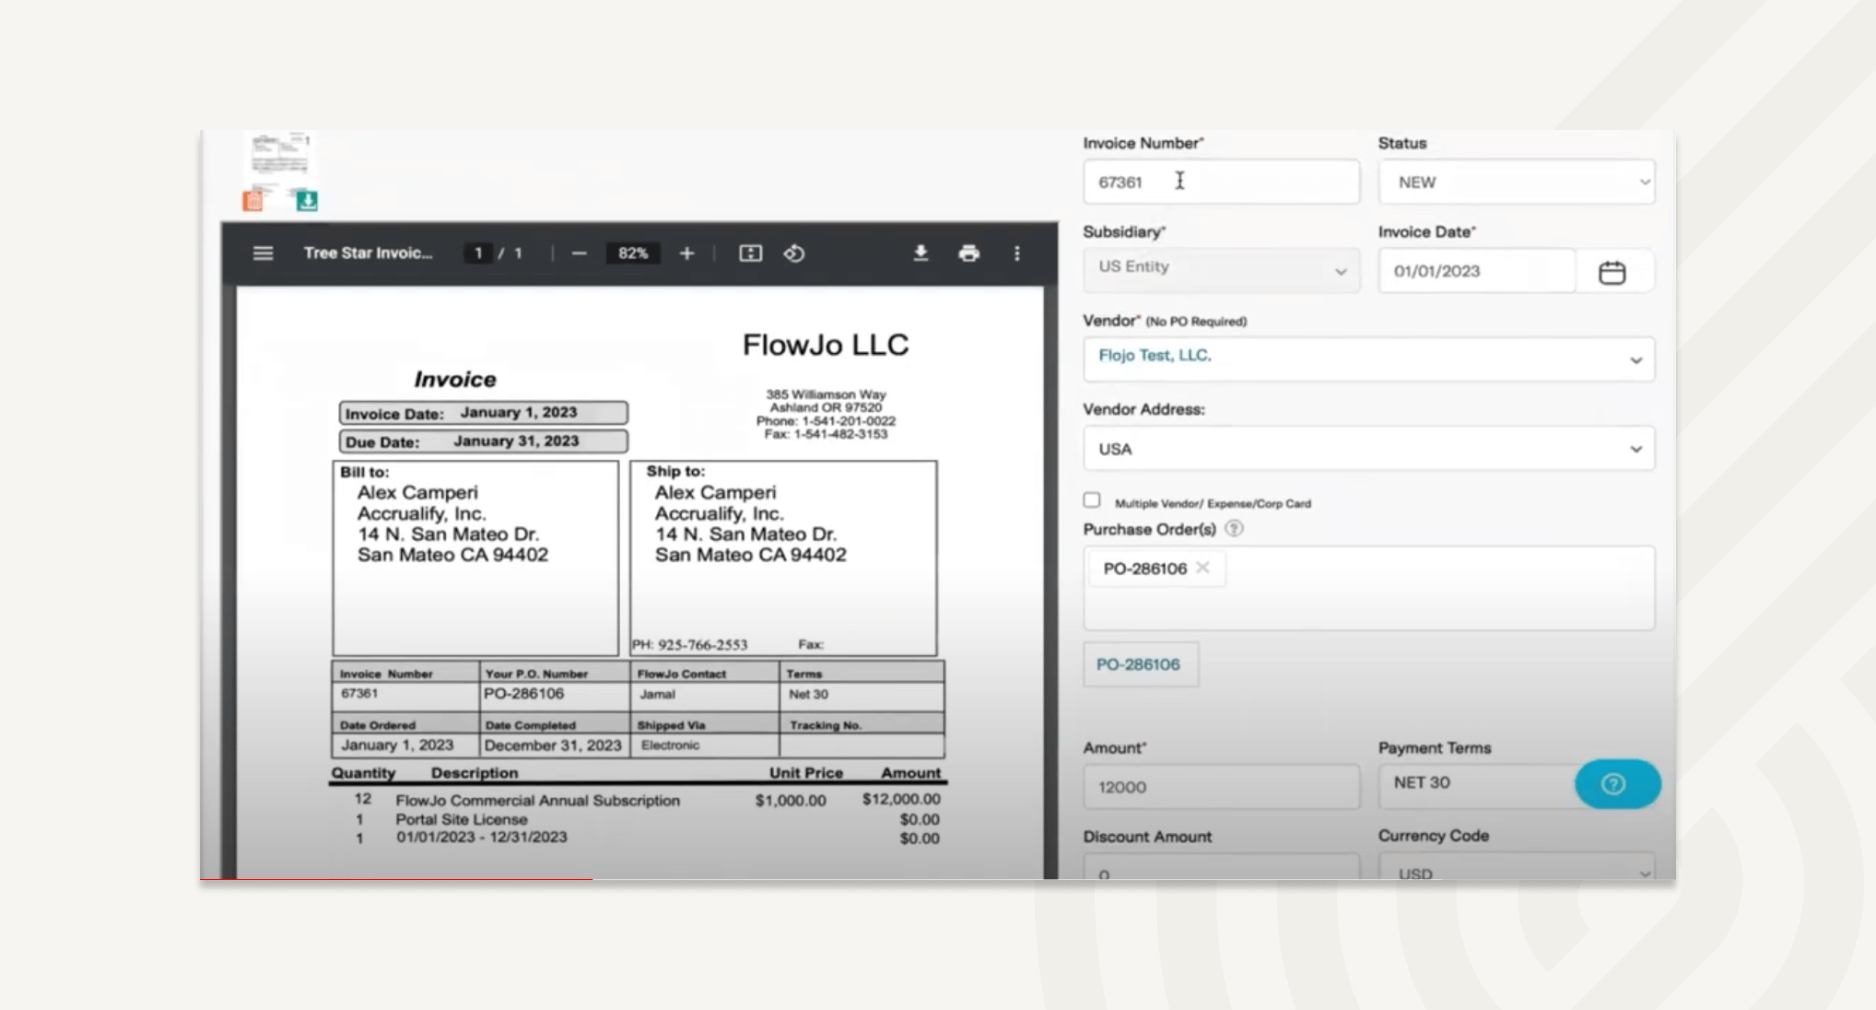Click FlowJo Commercial Annual Subscription line
Viewport: 1876px width, 1010px height.
[x=538, y=801]
